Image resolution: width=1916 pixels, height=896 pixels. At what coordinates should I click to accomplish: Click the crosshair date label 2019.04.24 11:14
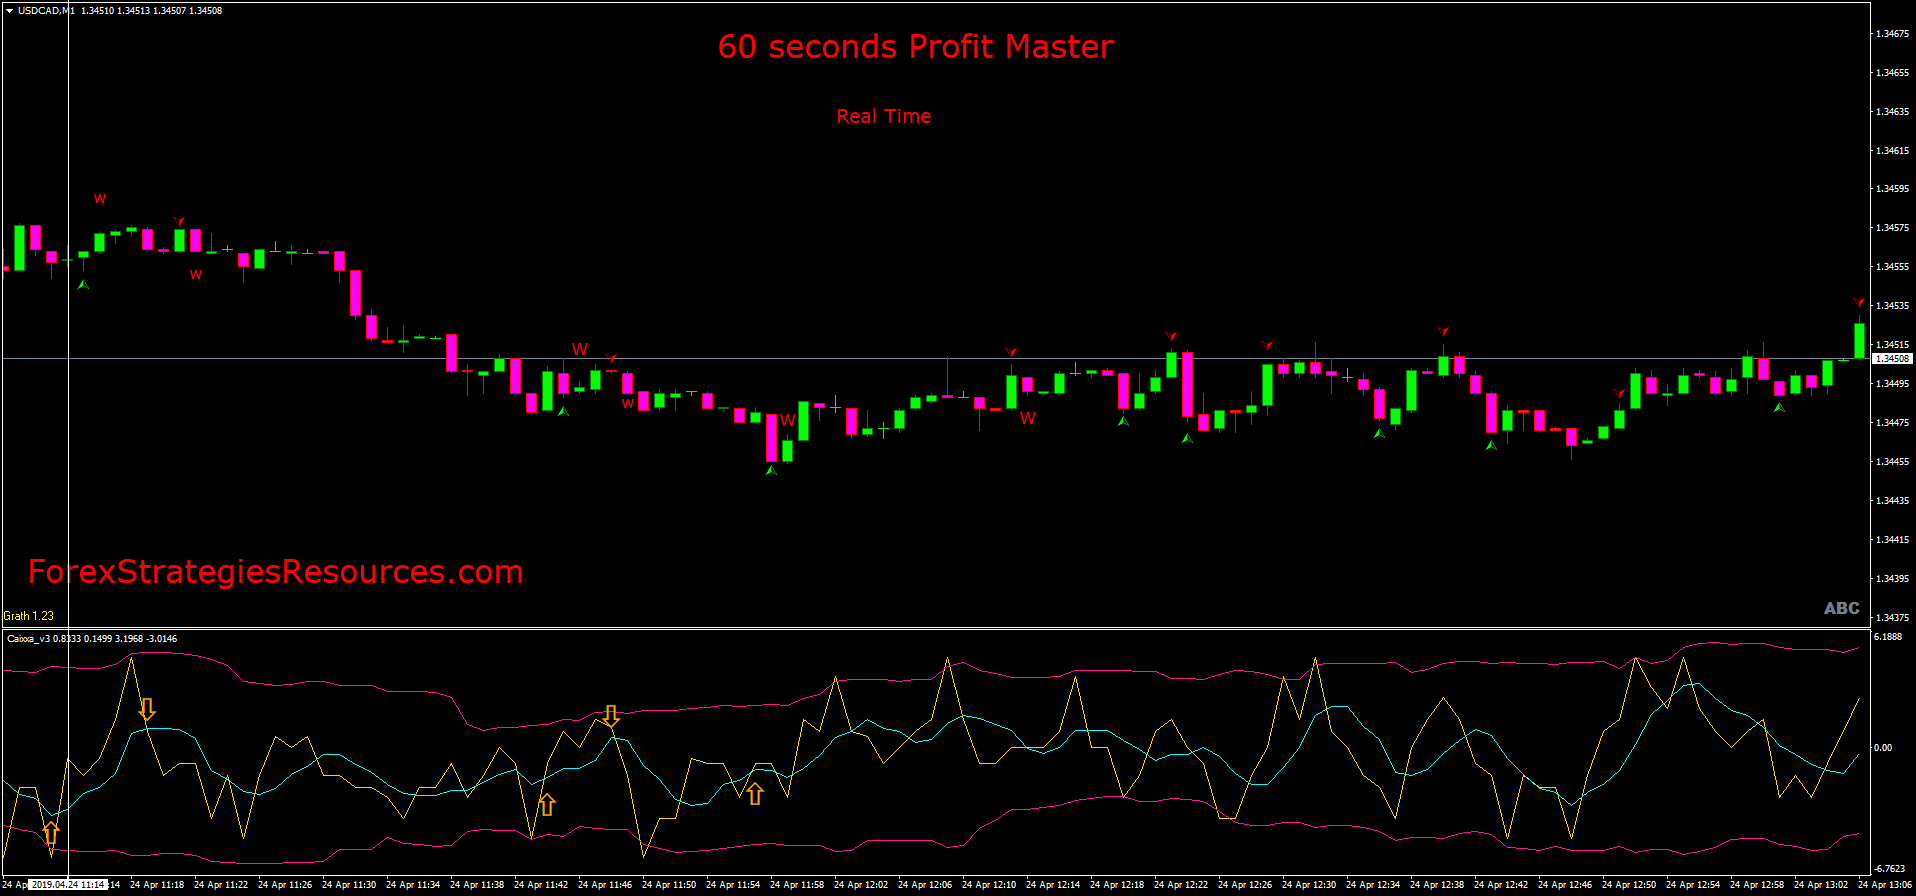pos(68,884)
